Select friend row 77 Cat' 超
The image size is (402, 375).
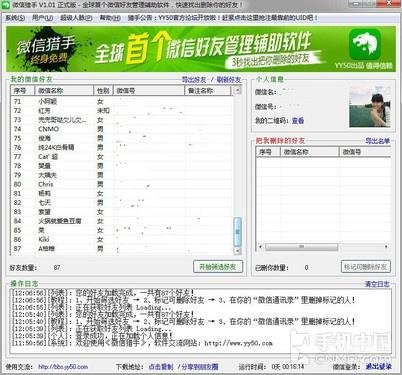tap(122, 157)
